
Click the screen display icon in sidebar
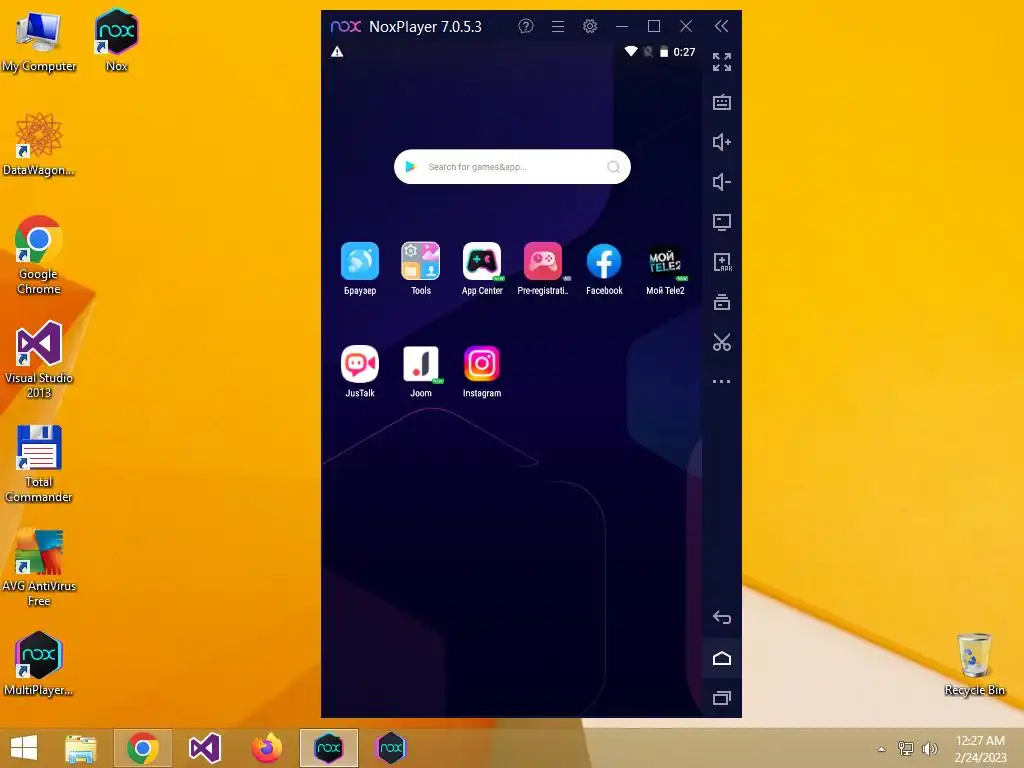coord(722,222)
